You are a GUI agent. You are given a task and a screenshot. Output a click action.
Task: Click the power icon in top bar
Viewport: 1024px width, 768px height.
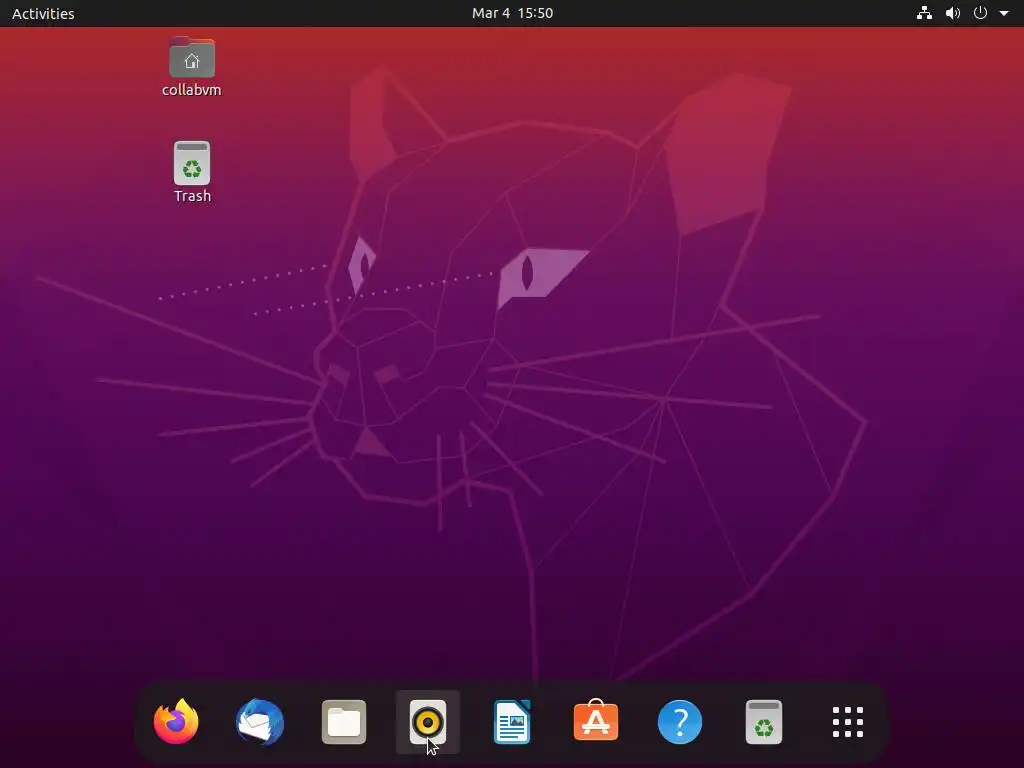[980, 13]
